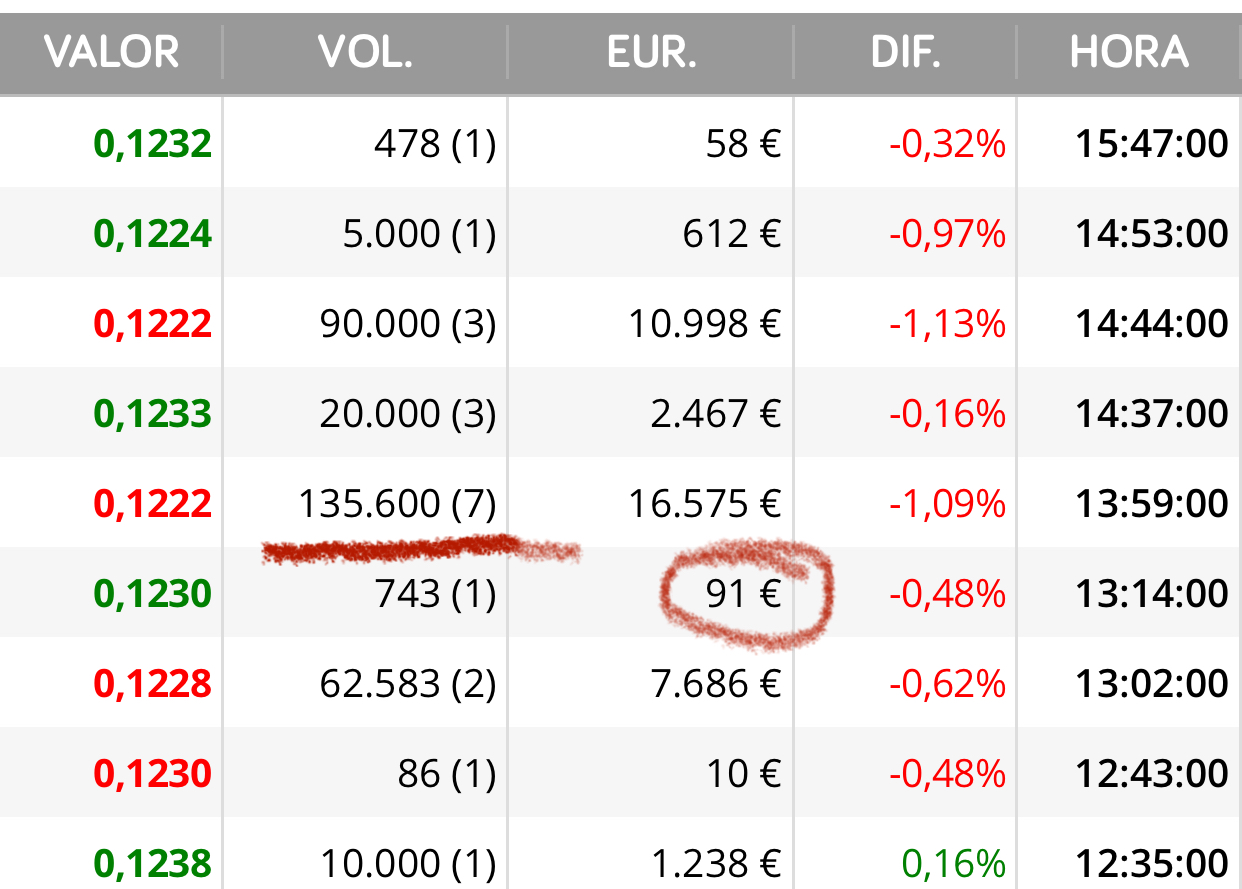
Task: Click the time 12:43:00 cell
Action: pyautogui.click(x=1152, y=774)
